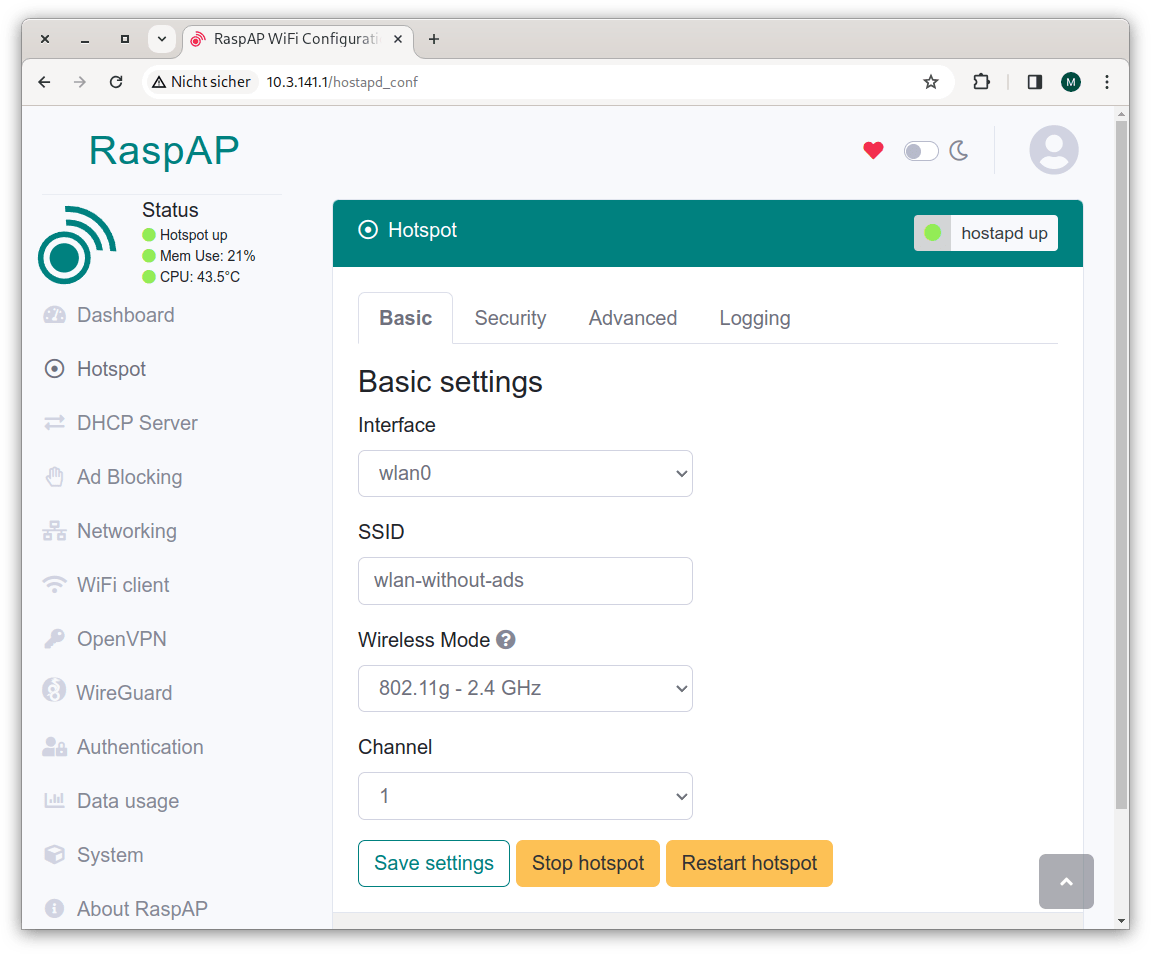Click Save settings button
1151x954 pixels.
[x=434, y=864]
